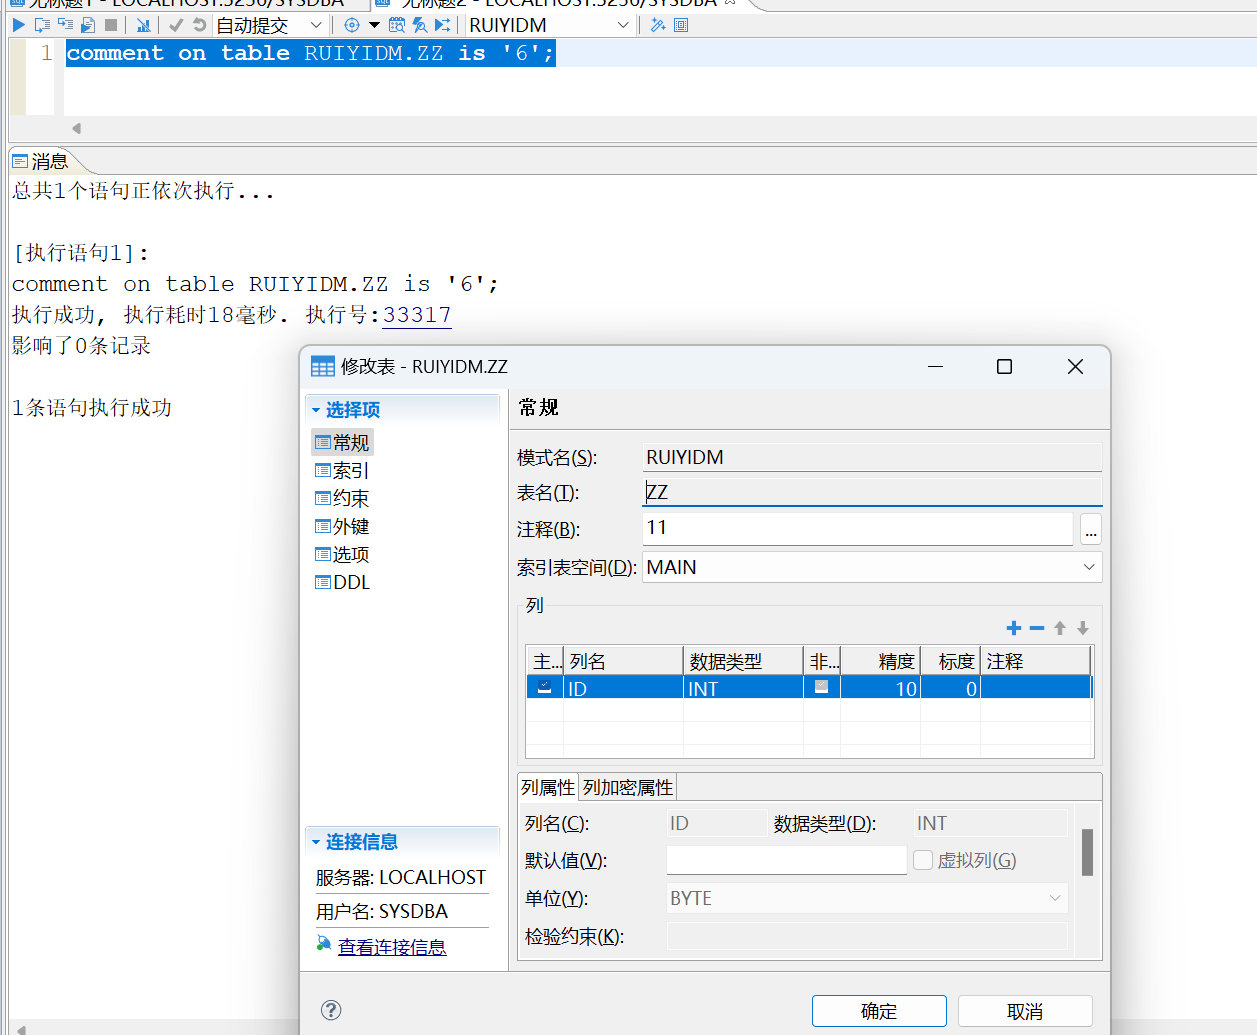Click the grid icon after the black arrow
The image size is (1257, 1035).
click(x=397, y=25)
